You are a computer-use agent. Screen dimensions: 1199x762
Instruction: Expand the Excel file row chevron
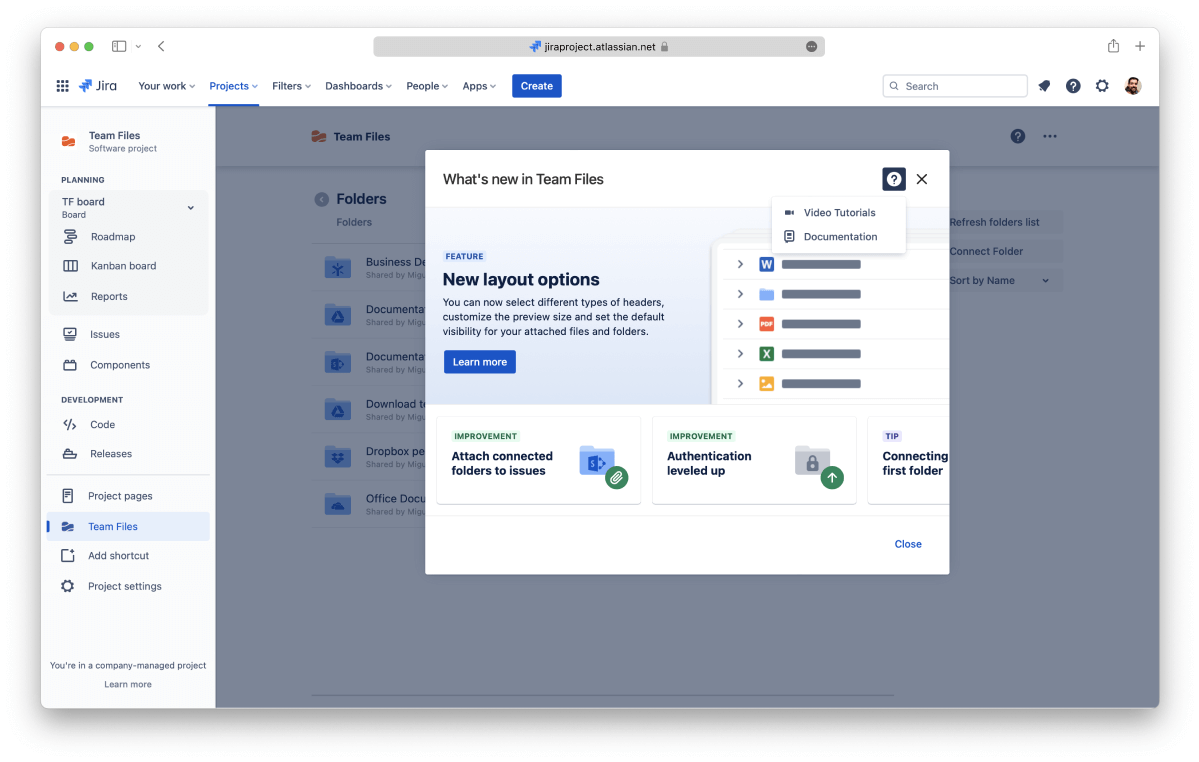pos(739,354)
